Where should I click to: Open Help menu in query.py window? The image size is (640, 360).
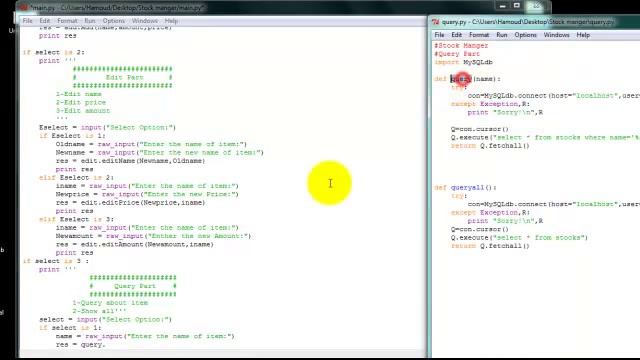pyautogui.click(x=583, y=35)
